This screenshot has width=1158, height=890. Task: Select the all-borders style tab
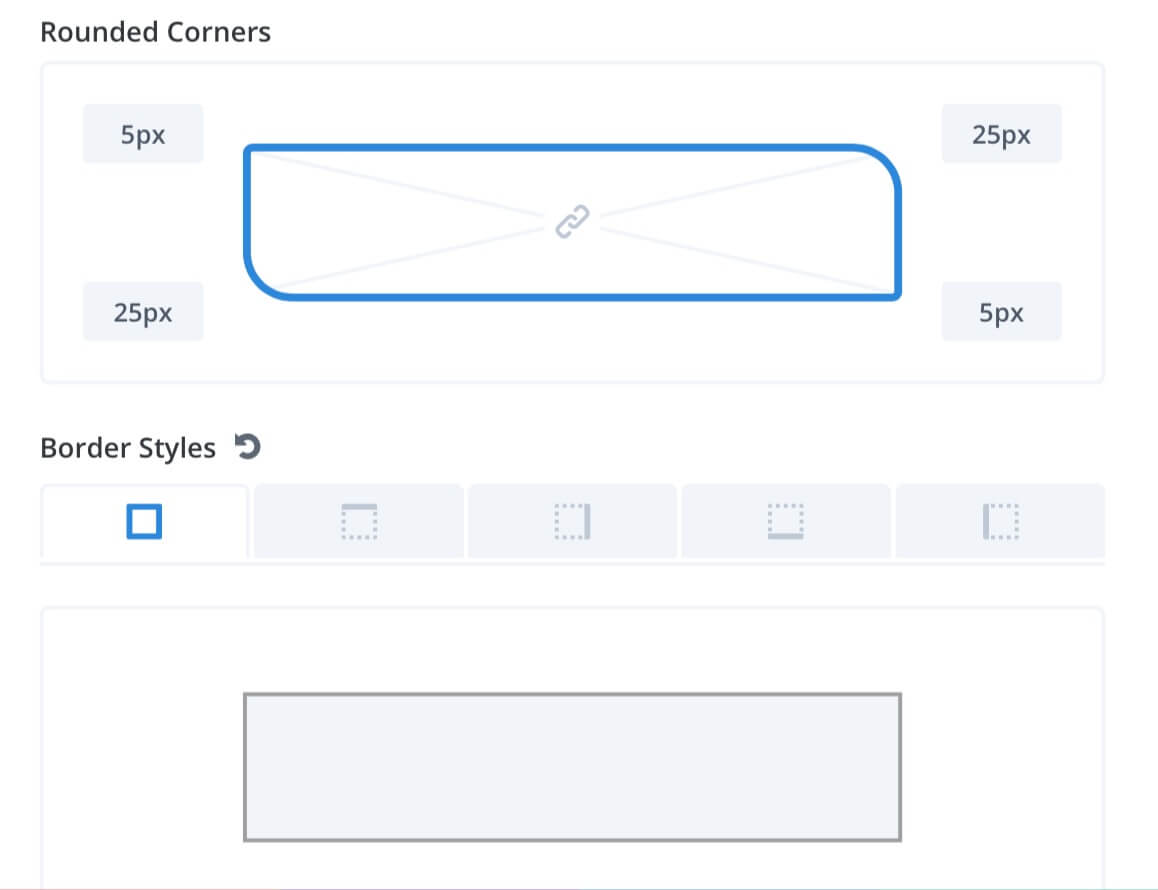coord(145,521)
